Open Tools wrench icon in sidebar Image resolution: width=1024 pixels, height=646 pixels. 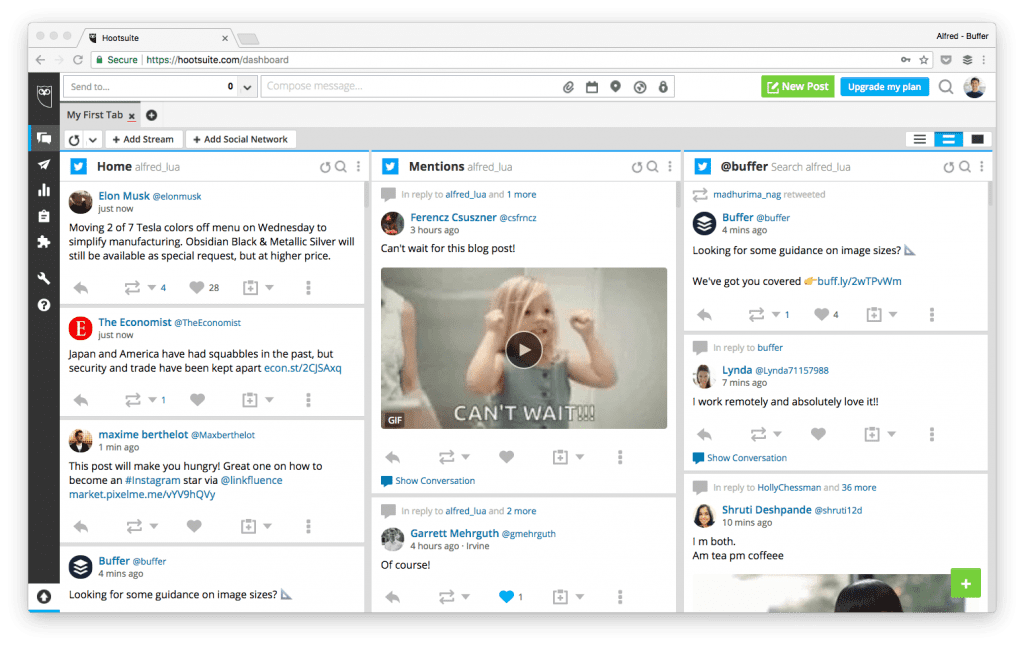[44, 278]
